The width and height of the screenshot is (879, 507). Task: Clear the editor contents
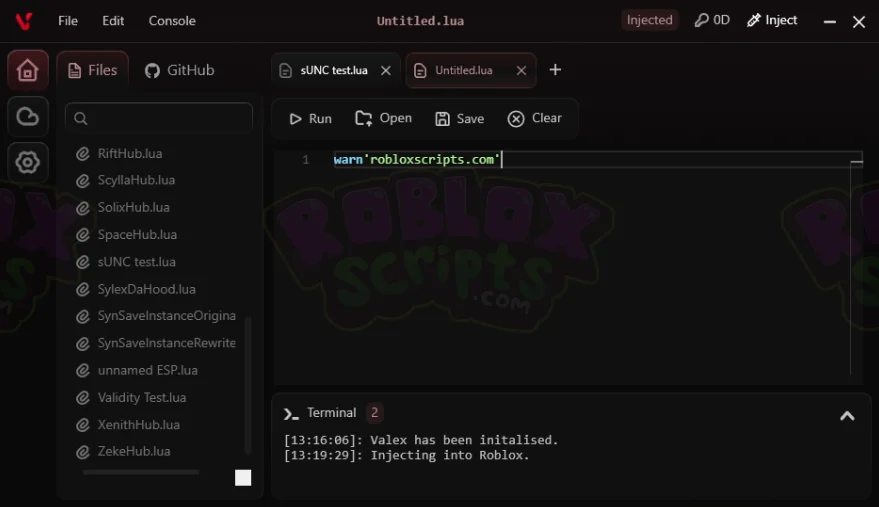pyautogui.click(x=535, y=118)
